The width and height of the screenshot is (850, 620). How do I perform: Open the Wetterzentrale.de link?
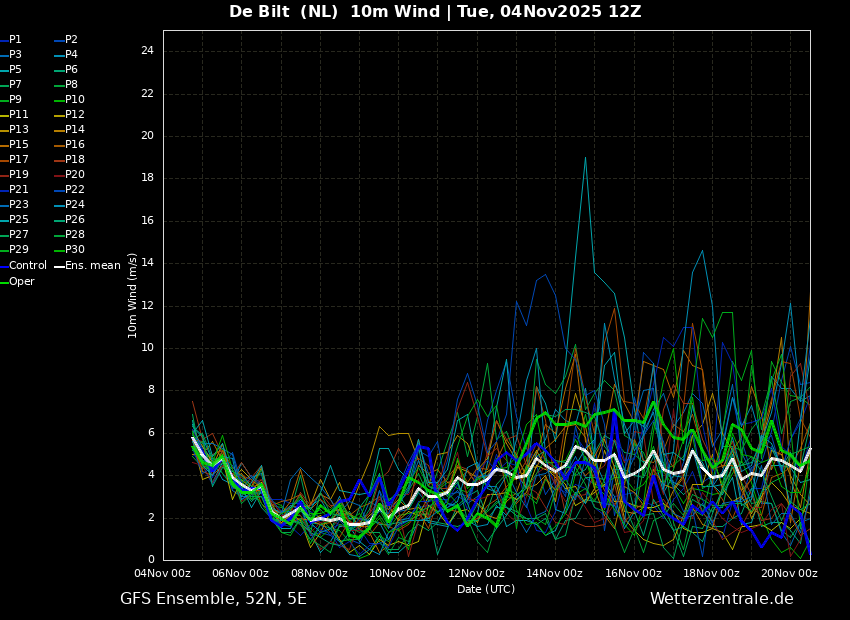tap(721, 599)
